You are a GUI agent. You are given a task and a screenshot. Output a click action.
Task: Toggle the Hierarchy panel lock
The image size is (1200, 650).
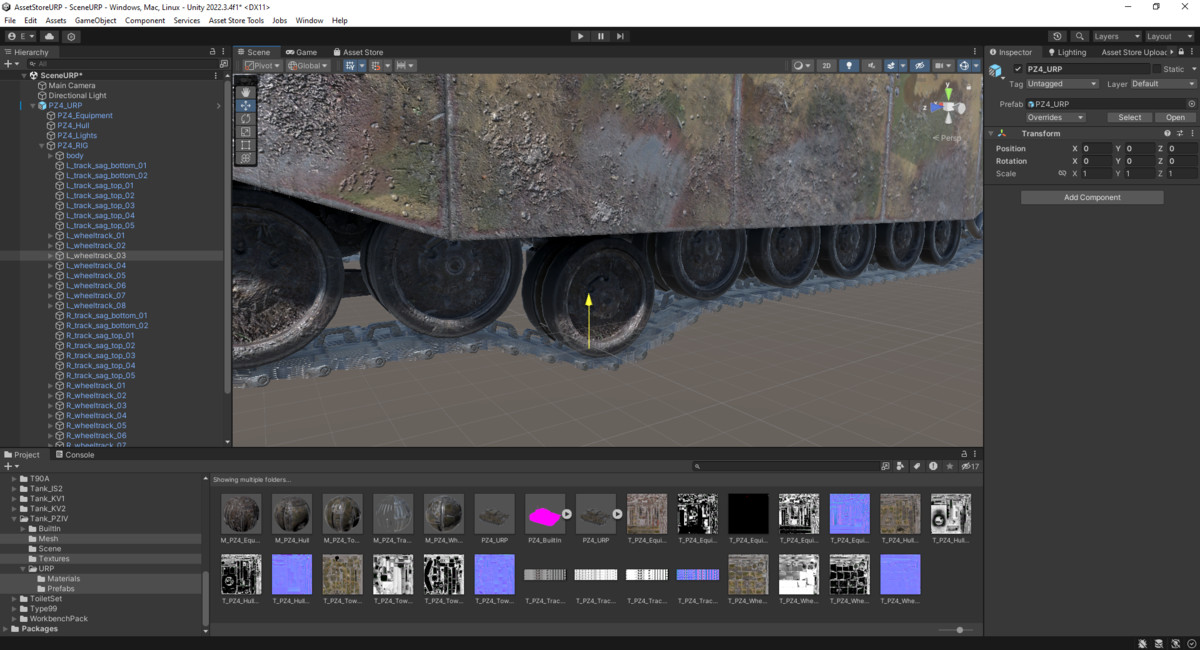point(212,52)
